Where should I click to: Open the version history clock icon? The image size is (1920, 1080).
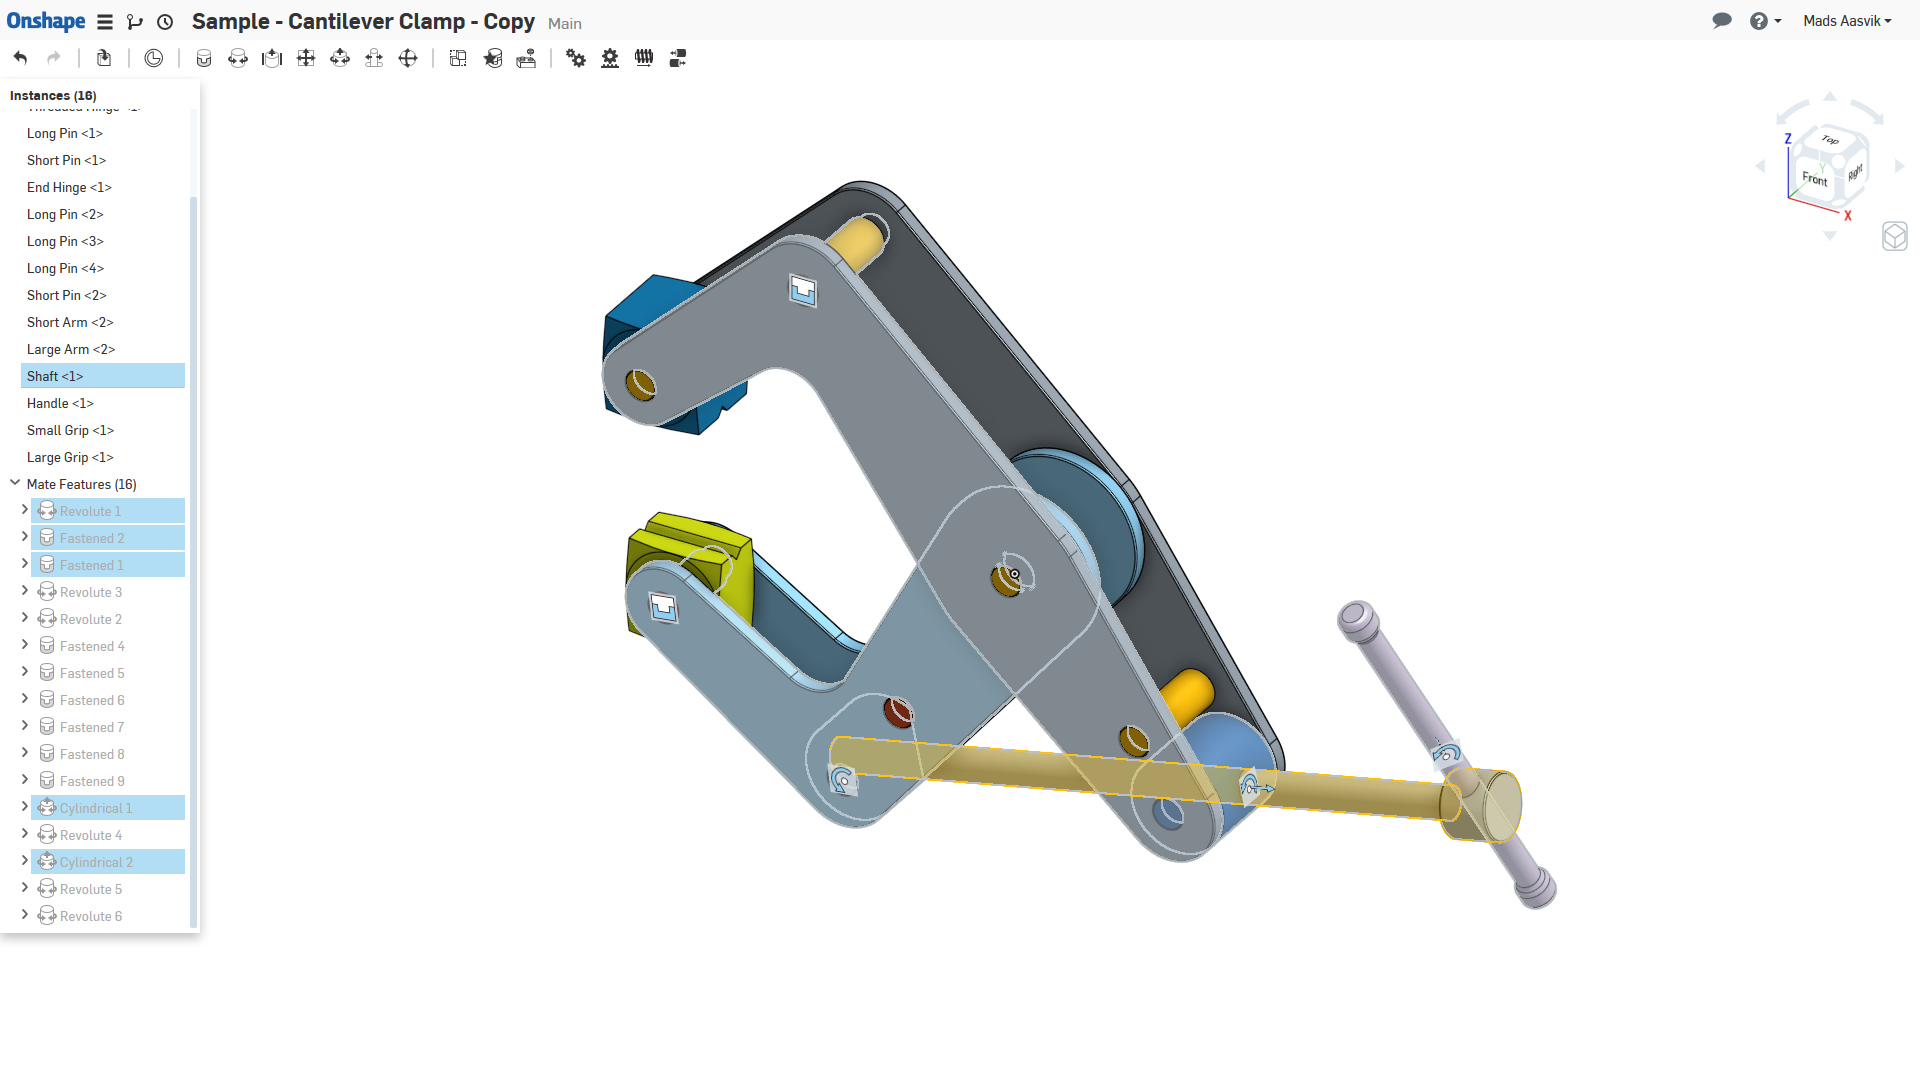pyautogui.click(x=153, y=58)
